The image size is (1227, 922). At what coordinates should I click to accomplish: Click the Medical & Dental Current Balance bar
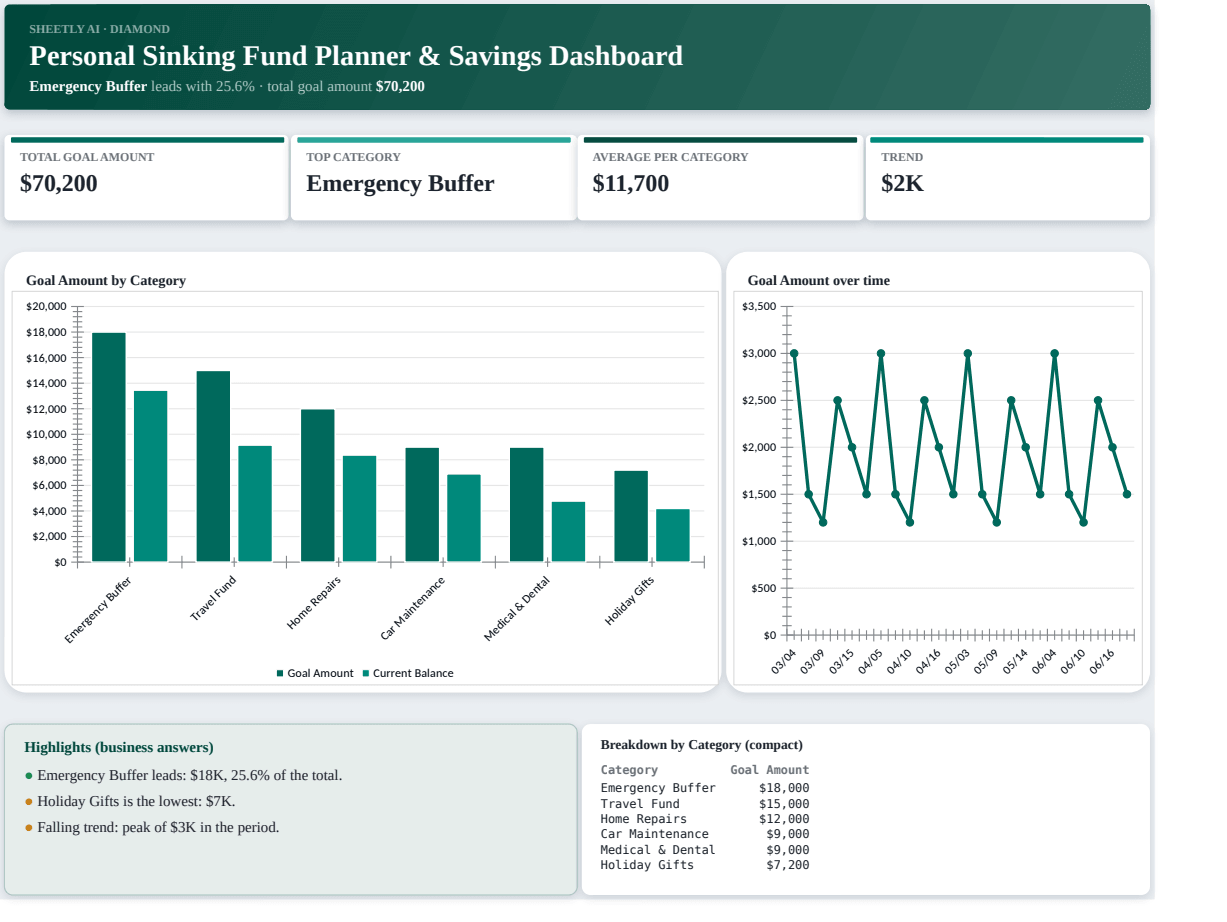coord(569,532)
